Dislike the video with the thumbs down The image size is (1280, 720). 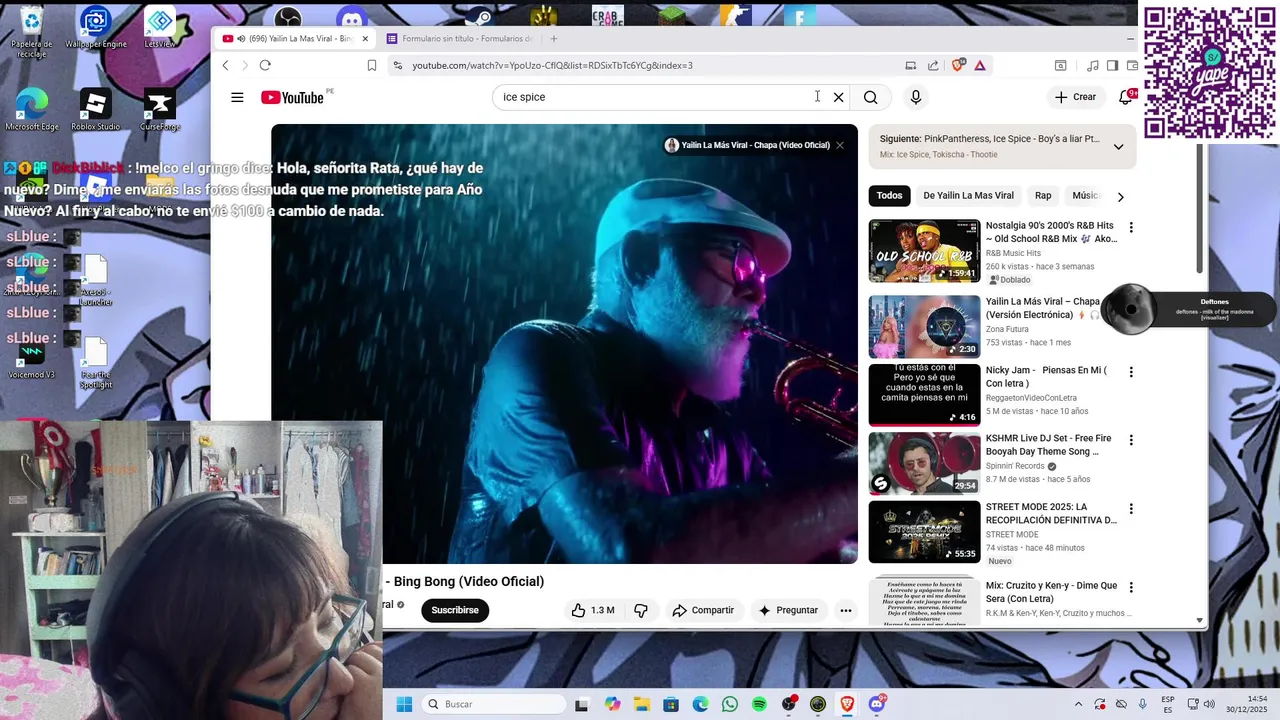click(642, 610)
